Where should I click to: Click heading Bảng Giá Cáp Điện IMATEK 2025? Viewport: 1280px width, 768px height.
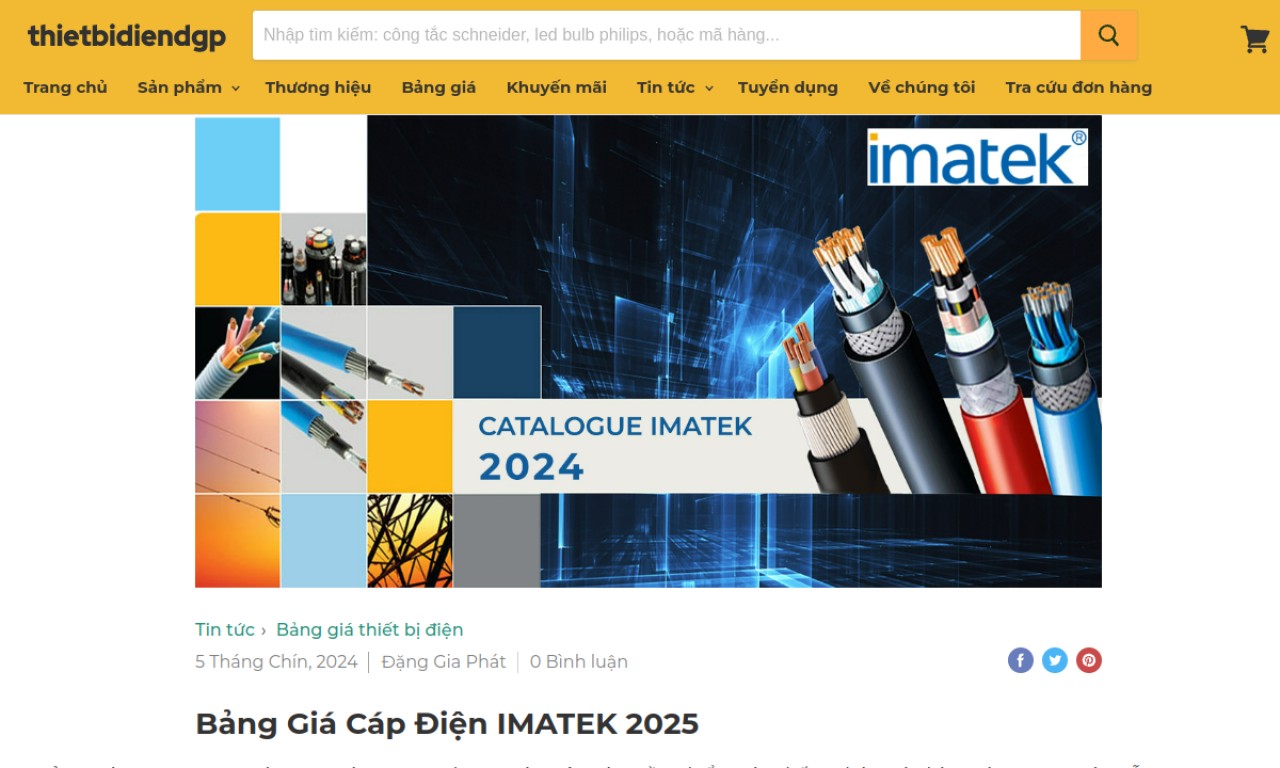447,723
